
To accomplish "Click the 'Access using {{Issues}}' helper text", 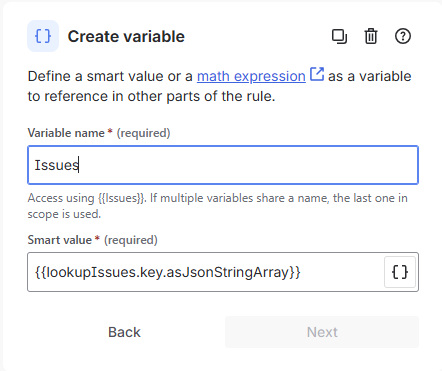I will (217, 206).
